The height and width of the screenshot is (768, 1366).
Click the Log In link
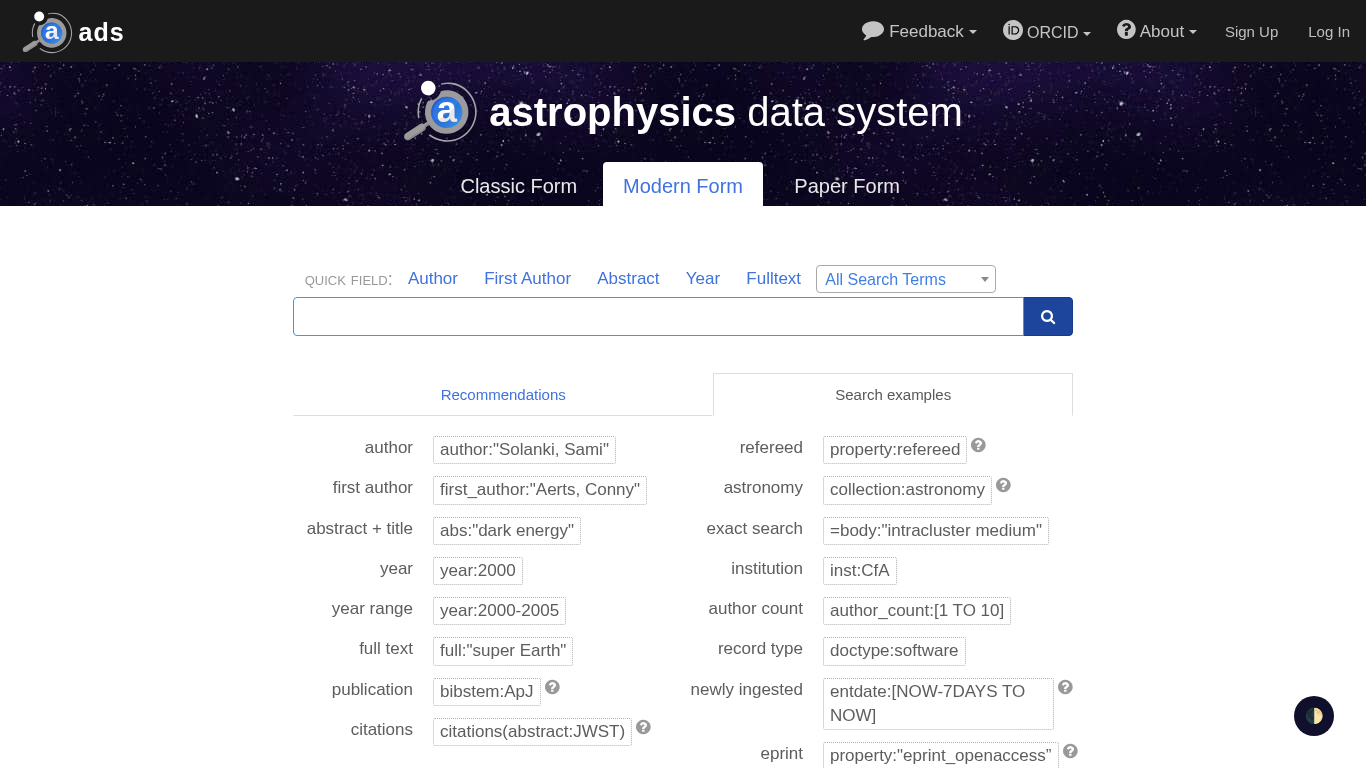click(1328, 32)
